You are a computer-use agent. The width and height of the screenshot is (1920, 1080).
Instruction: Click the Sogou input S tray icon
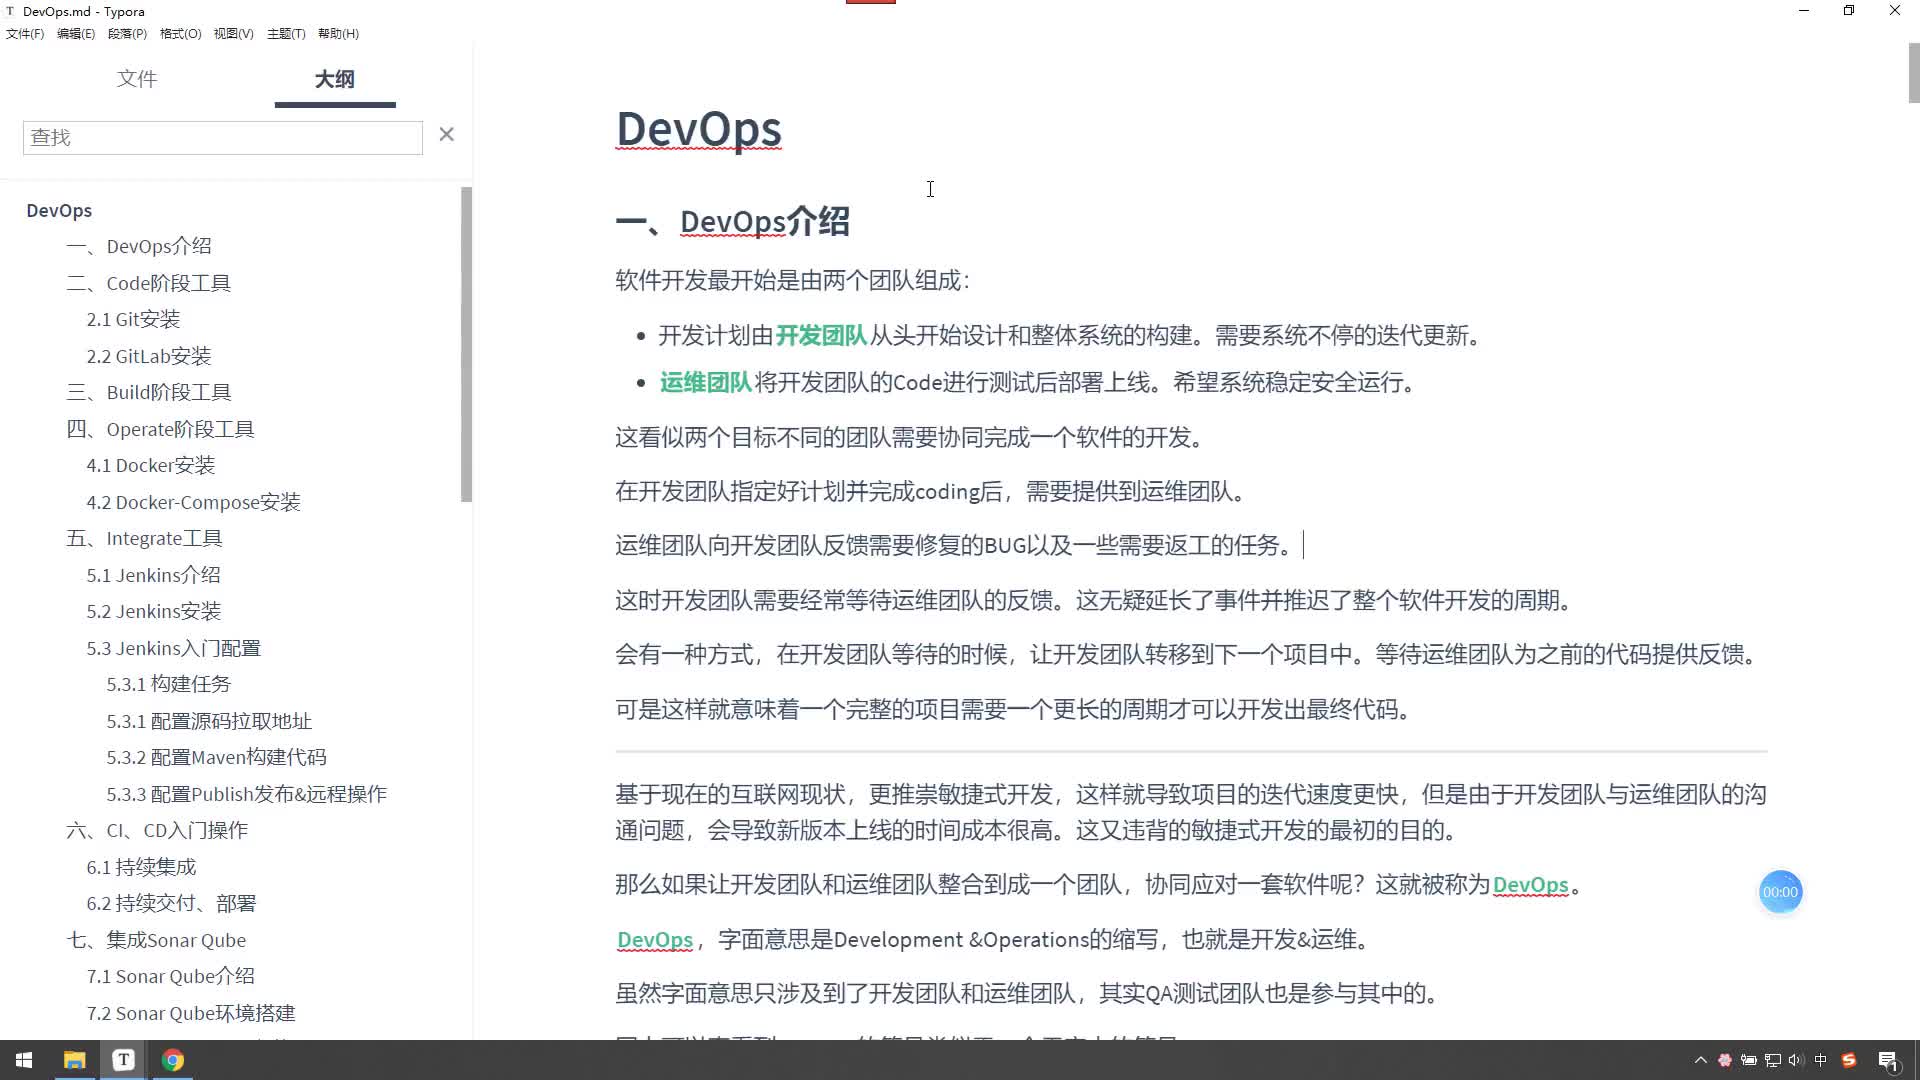(1849, 1060)
